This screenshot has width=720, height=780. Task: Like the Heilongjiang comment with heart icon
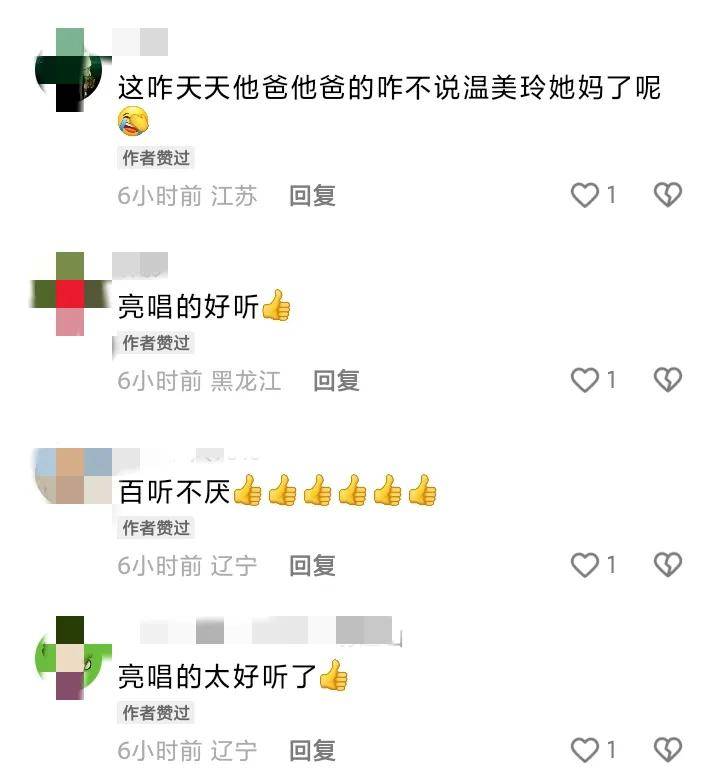pos(585,380)
